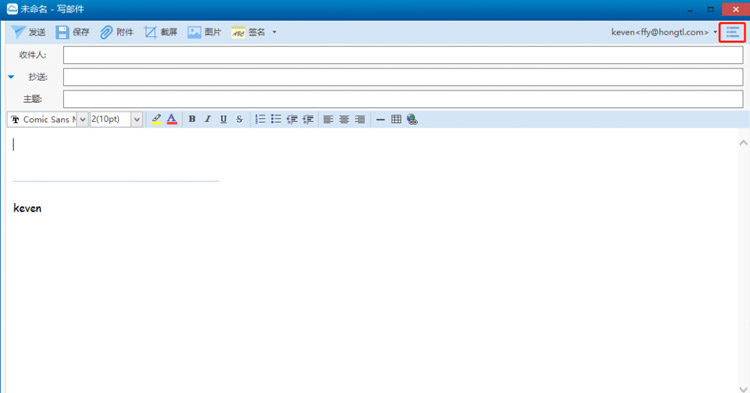The height and width of the screenshot is (393, 750).
Task: Open the Comic Sans font family dropdown
Action: (x=83, y=119)
